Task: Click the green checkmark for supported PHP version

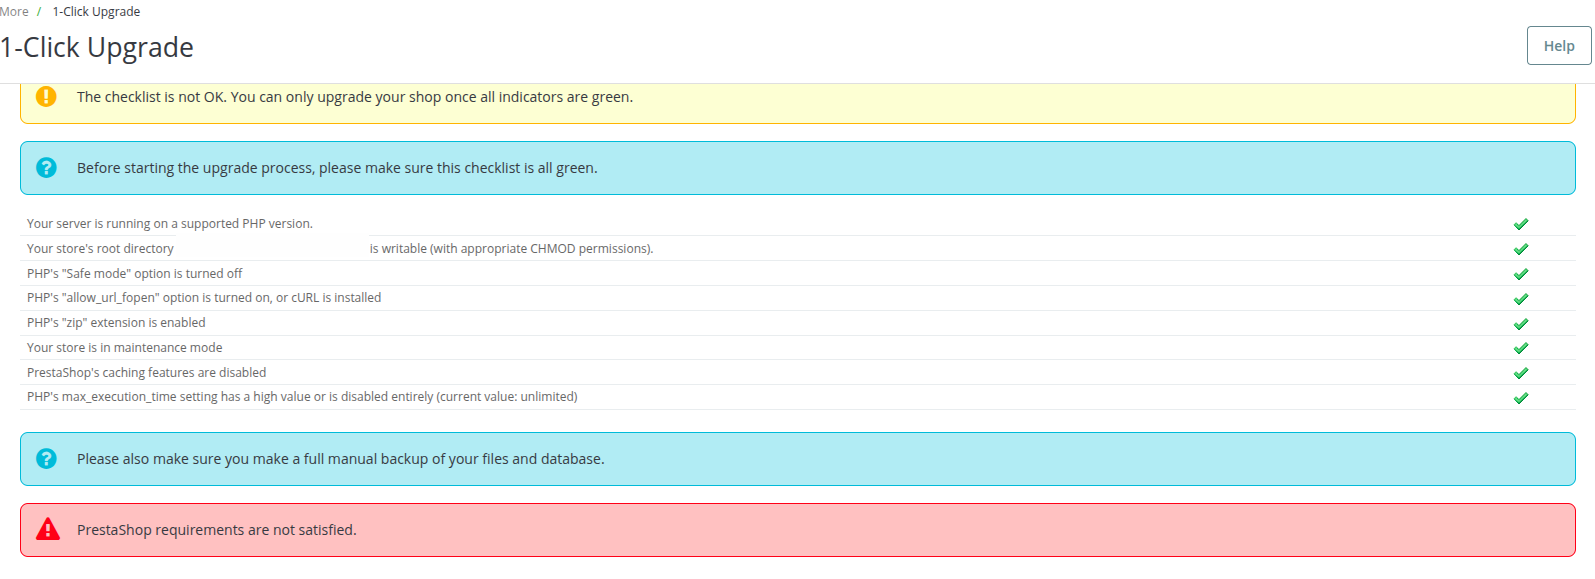Action: pos(1520,224)
